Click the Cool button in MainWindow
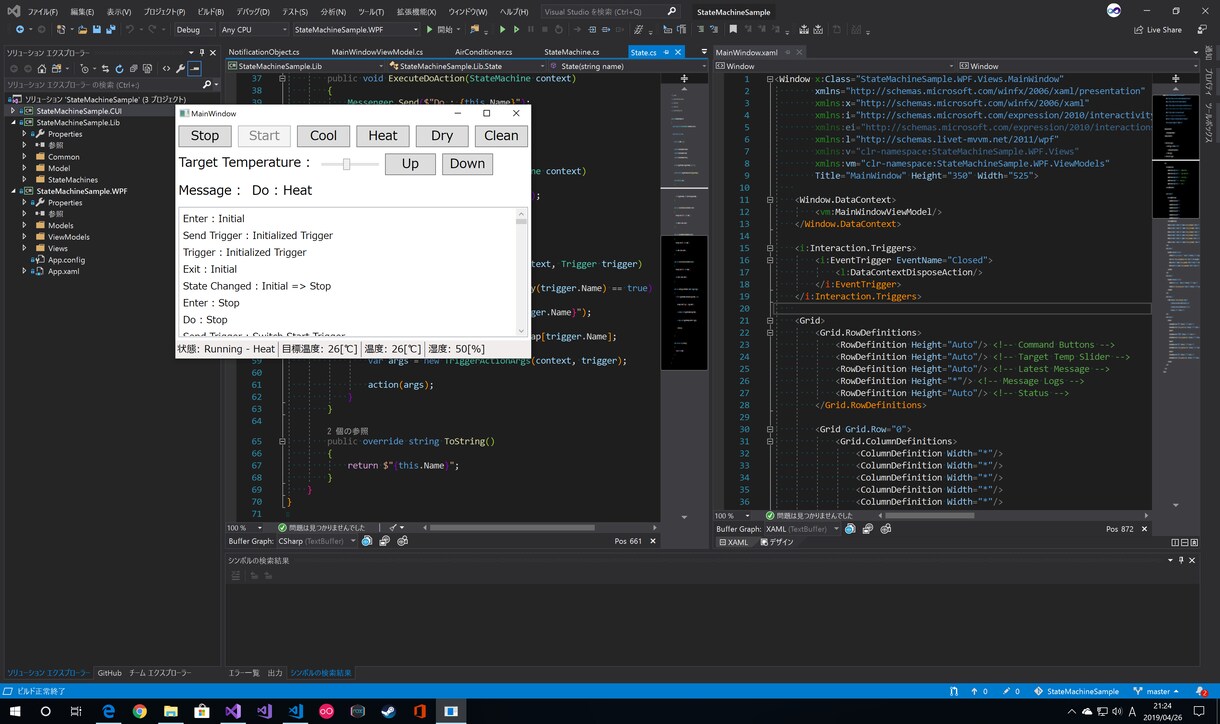 323,136
